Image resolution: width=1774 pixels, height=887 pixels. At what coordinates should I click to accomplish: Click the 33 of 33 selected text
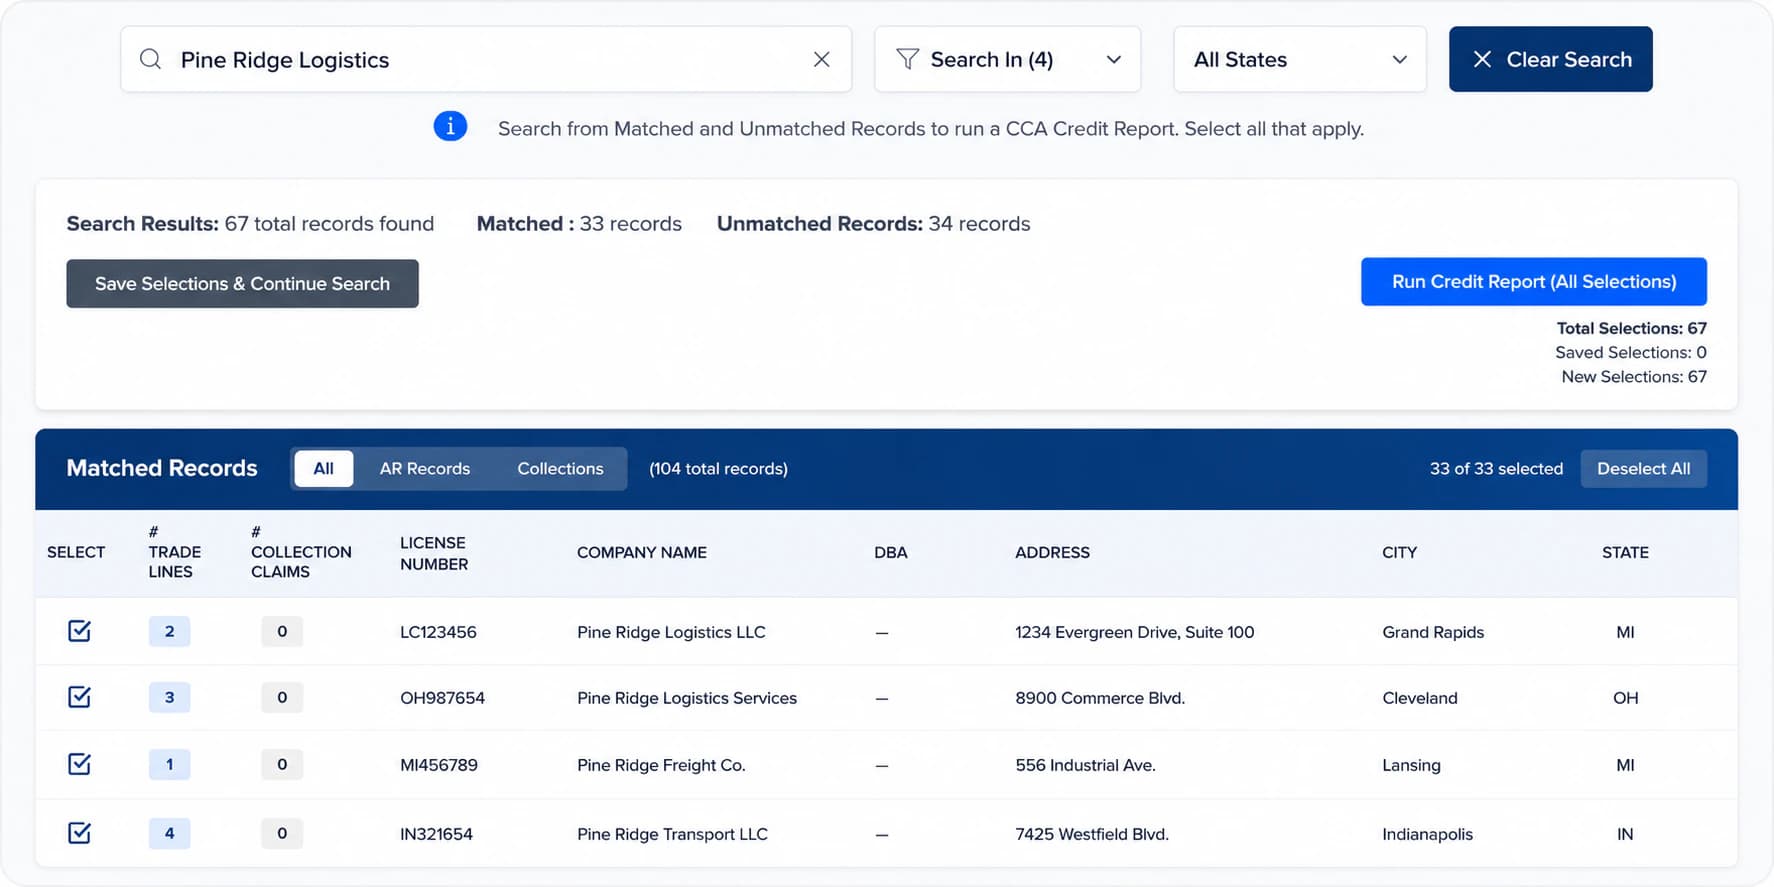[x=1496, y=468]
